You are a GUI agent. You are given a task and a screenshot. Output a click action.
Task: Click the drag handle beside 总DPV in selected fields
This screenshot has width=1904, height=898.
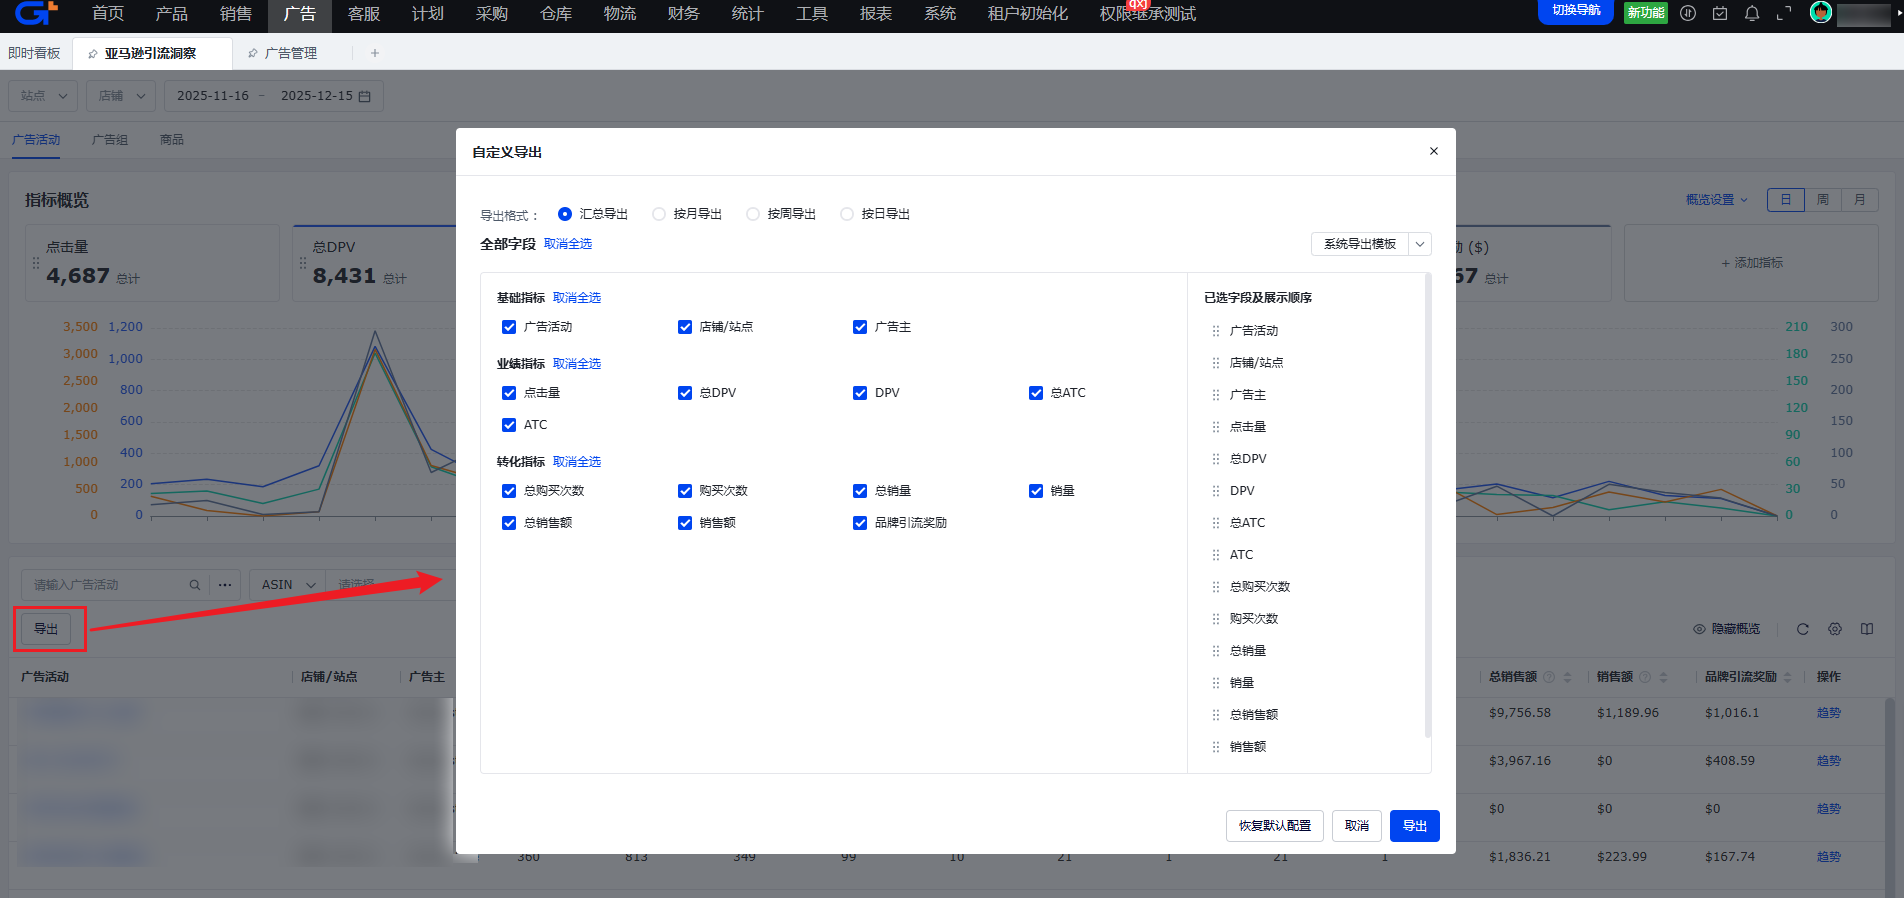click(x=1216, y=459)
